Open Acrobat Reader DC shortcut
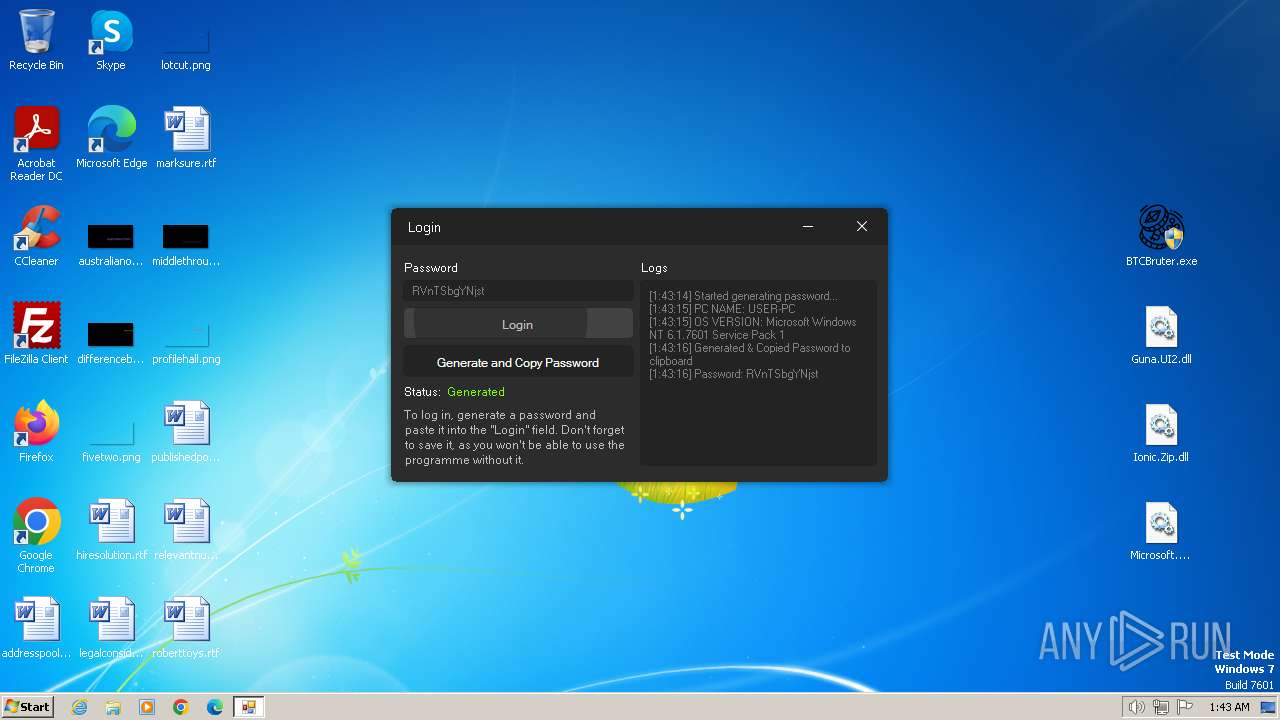 point(36,143)
